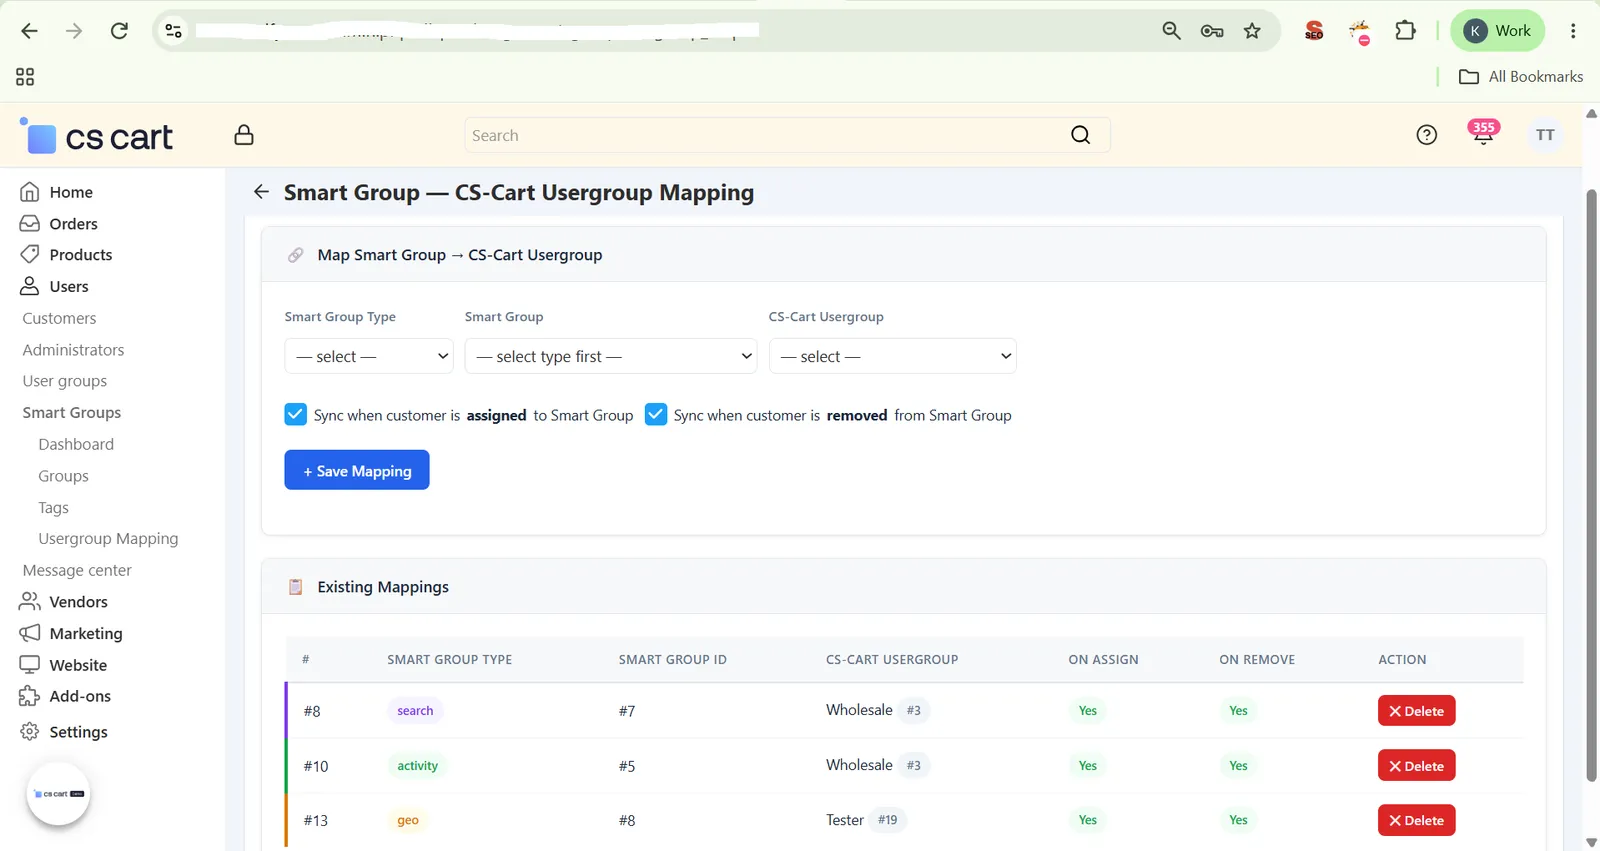Screen dimensions: 1600x851
Task: Click the 'geo' type badge
Action: click(x=408, y=820)
